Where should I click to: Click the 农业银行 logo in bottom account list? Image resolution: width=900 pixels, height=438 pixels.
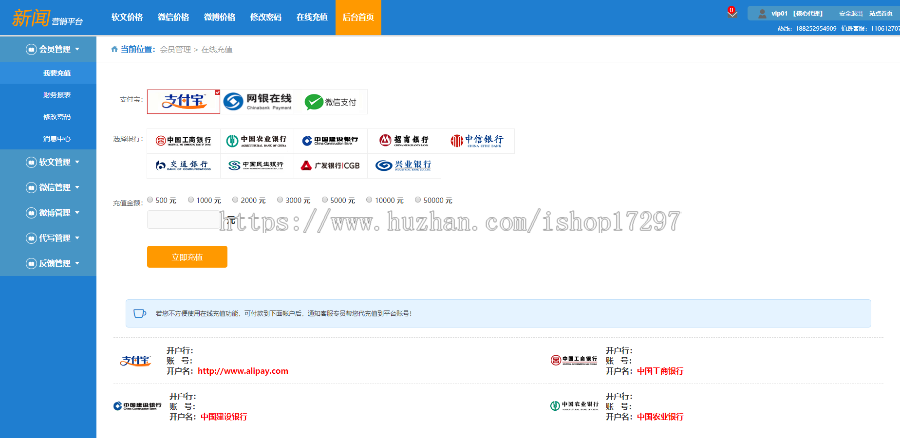coord(573,406)
